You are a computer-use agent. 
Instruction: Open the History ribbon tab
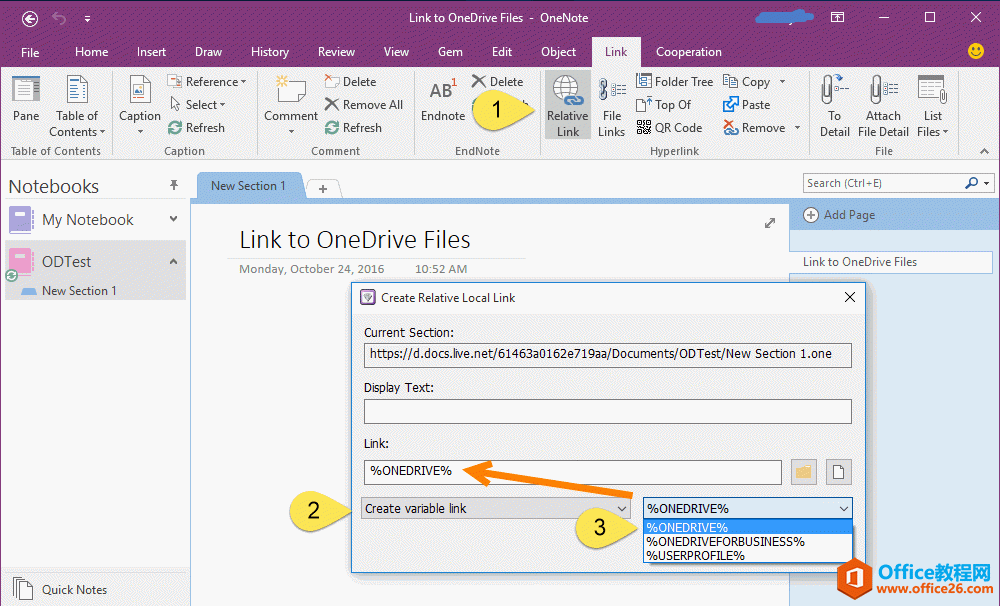(270, 52)
